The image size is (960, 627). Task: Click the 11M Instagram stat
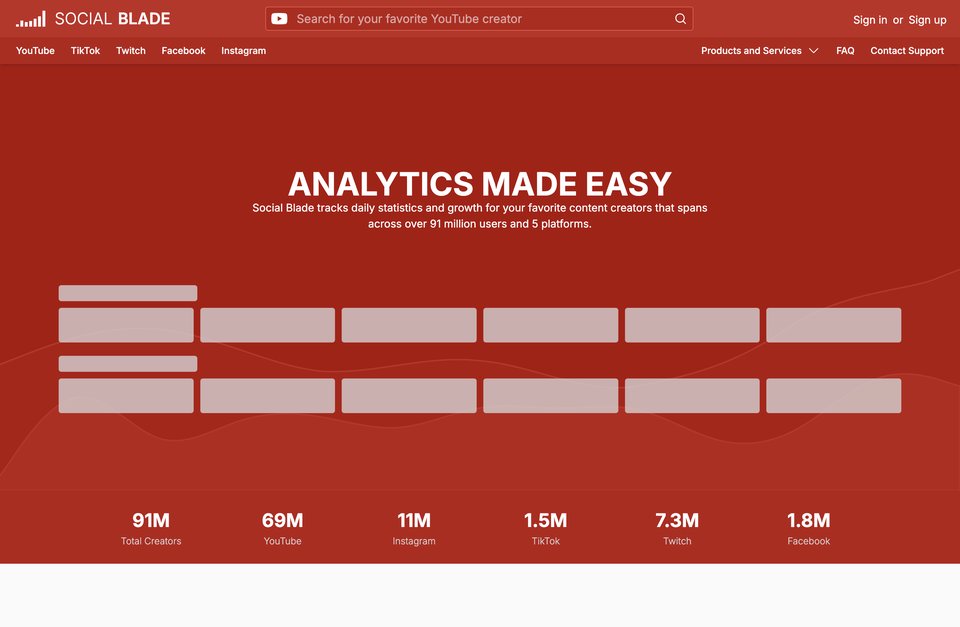(x=414, y=528)
